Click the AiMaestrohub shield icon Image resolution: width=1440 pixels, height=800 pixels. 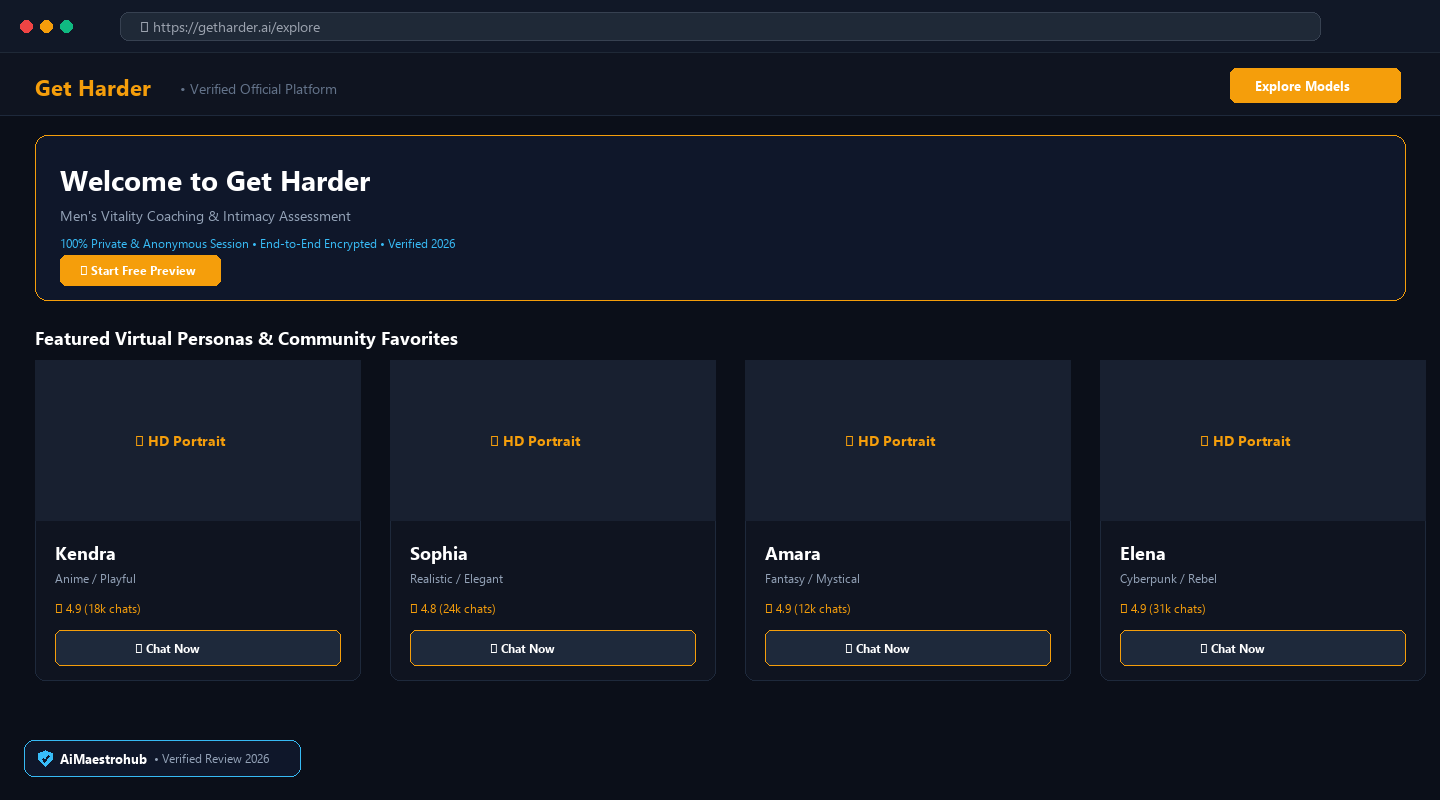click(x=45, y=759)
